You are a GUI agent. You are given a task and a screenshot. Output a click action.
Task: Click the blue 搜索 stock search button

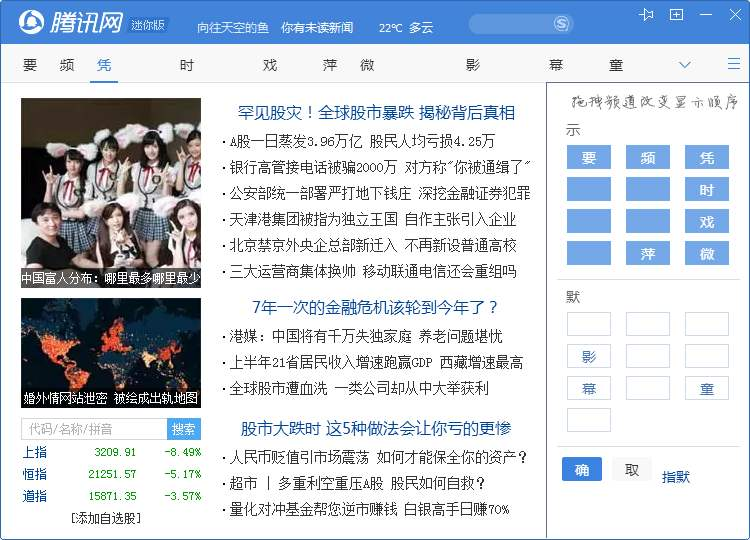[x=184, y=429]
